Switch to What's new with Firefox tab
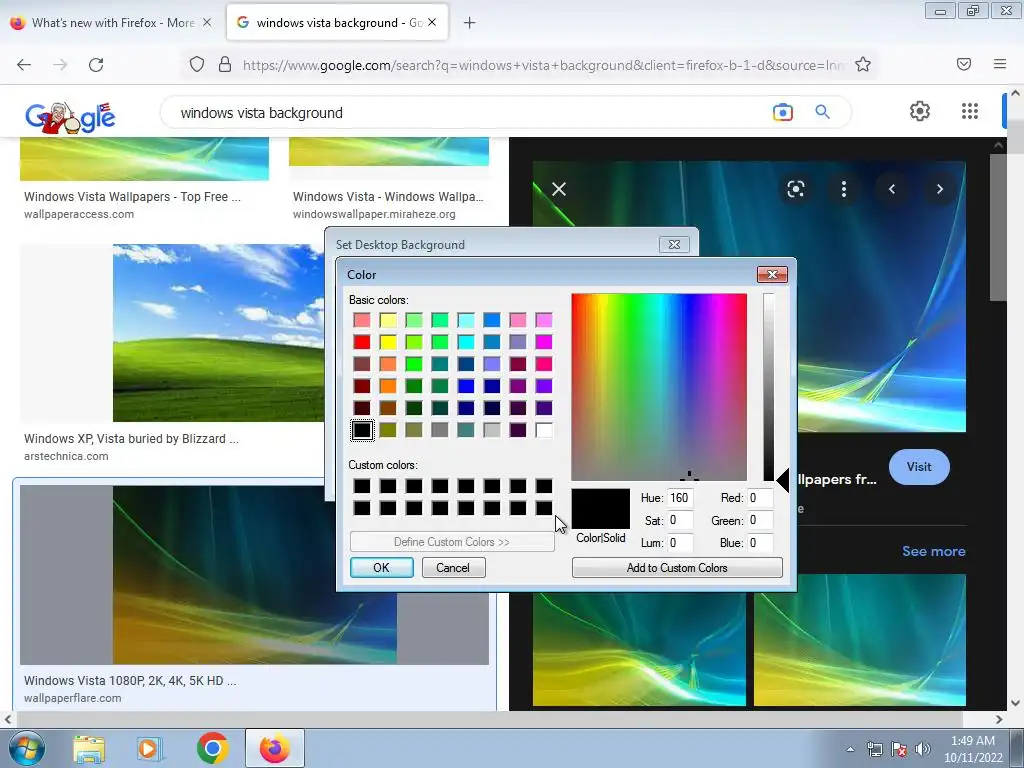 coord(112,23)
